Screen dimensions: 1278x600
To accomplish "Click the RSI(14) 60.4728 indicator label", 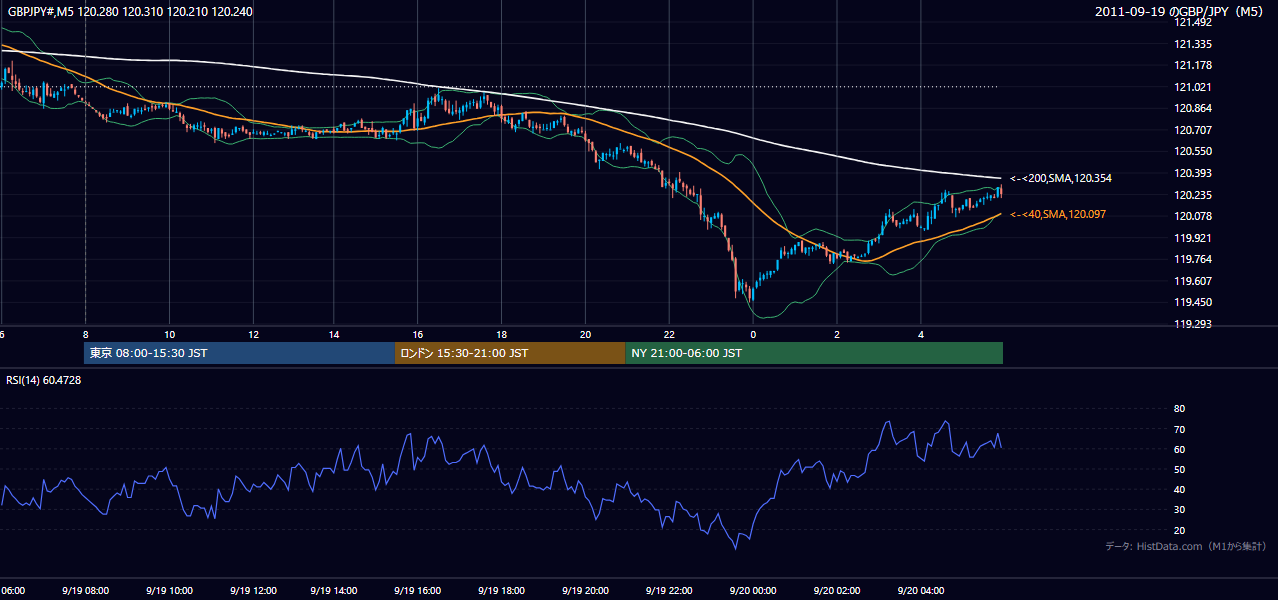I will coord(44,380).
